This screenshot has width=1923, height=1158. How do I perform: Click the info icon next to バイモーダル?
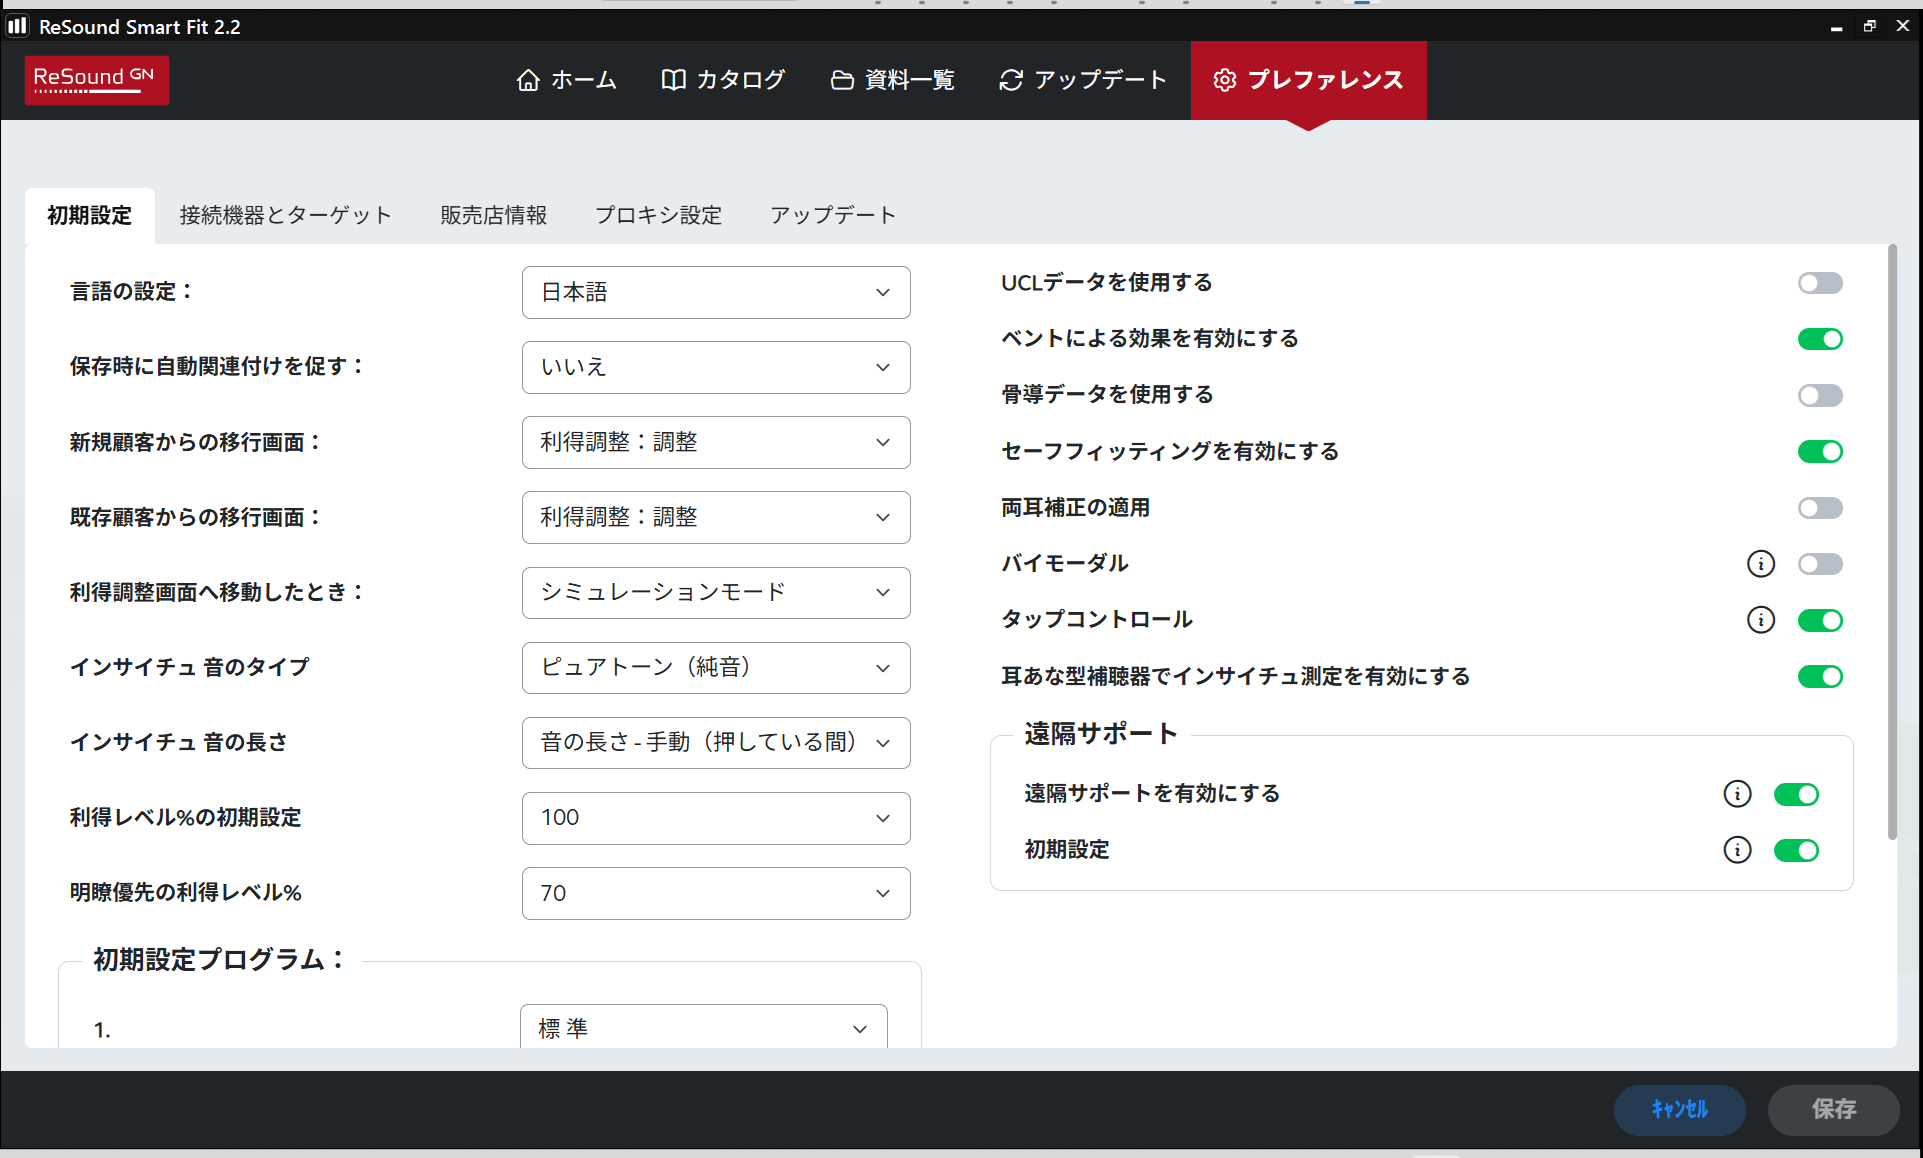1760,564
